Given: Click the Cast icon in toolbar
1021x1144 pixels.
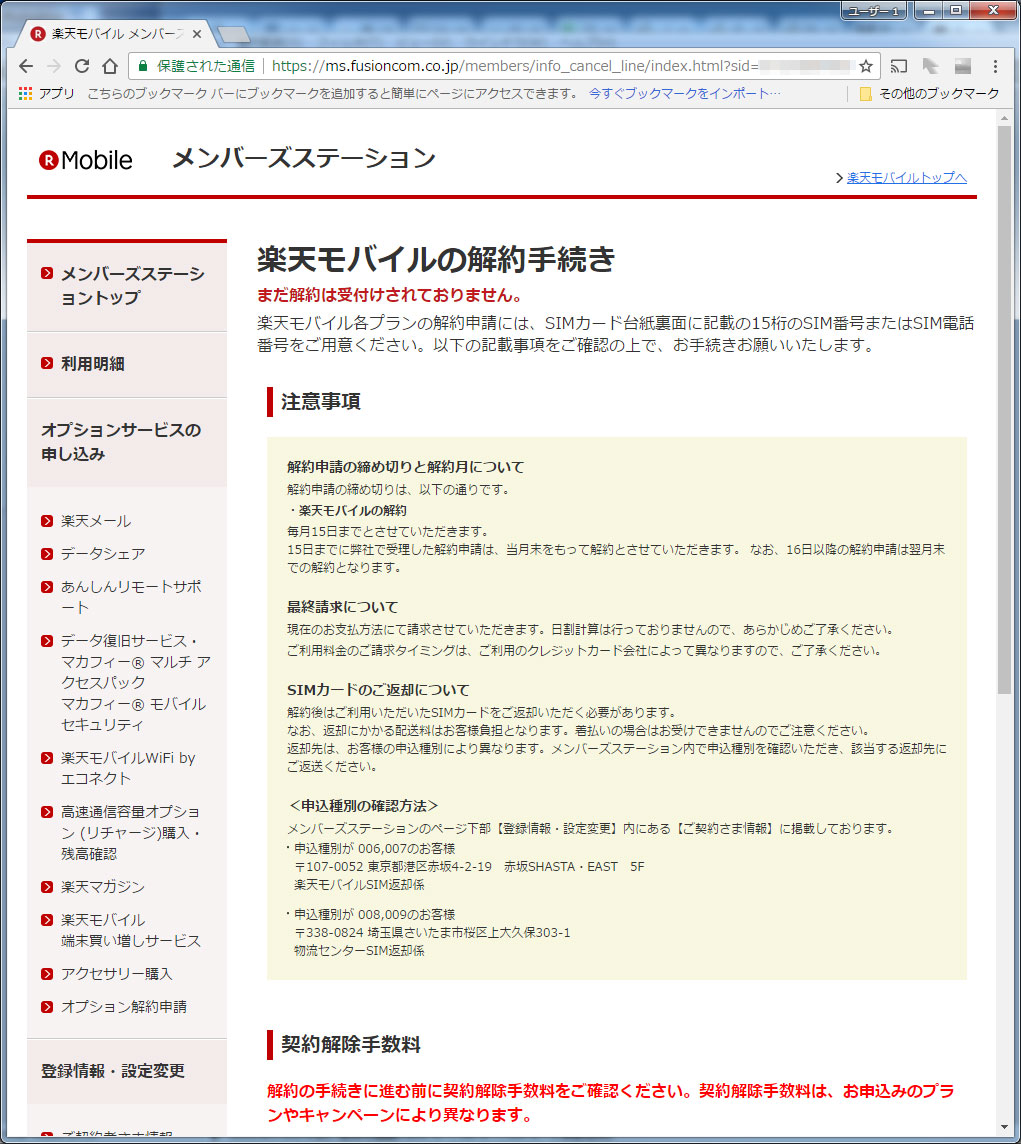Looking at the screenshot, I should coord(898,66).
